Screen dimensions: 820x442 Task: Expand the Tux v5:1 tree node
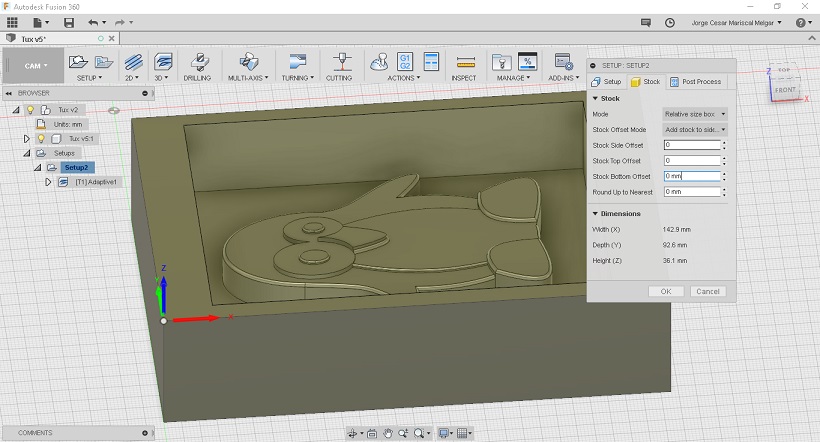coord(27,139)
